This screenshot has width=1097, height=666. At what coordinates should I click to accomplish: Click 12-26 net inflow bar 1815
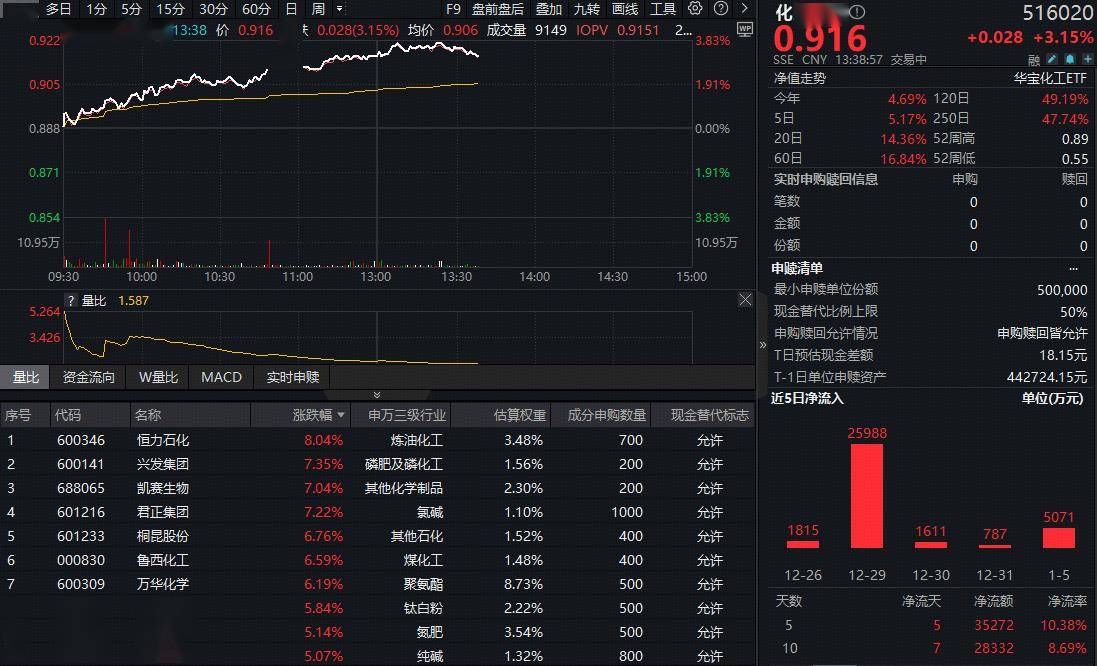pyautogui.click(x=802, y=544)
